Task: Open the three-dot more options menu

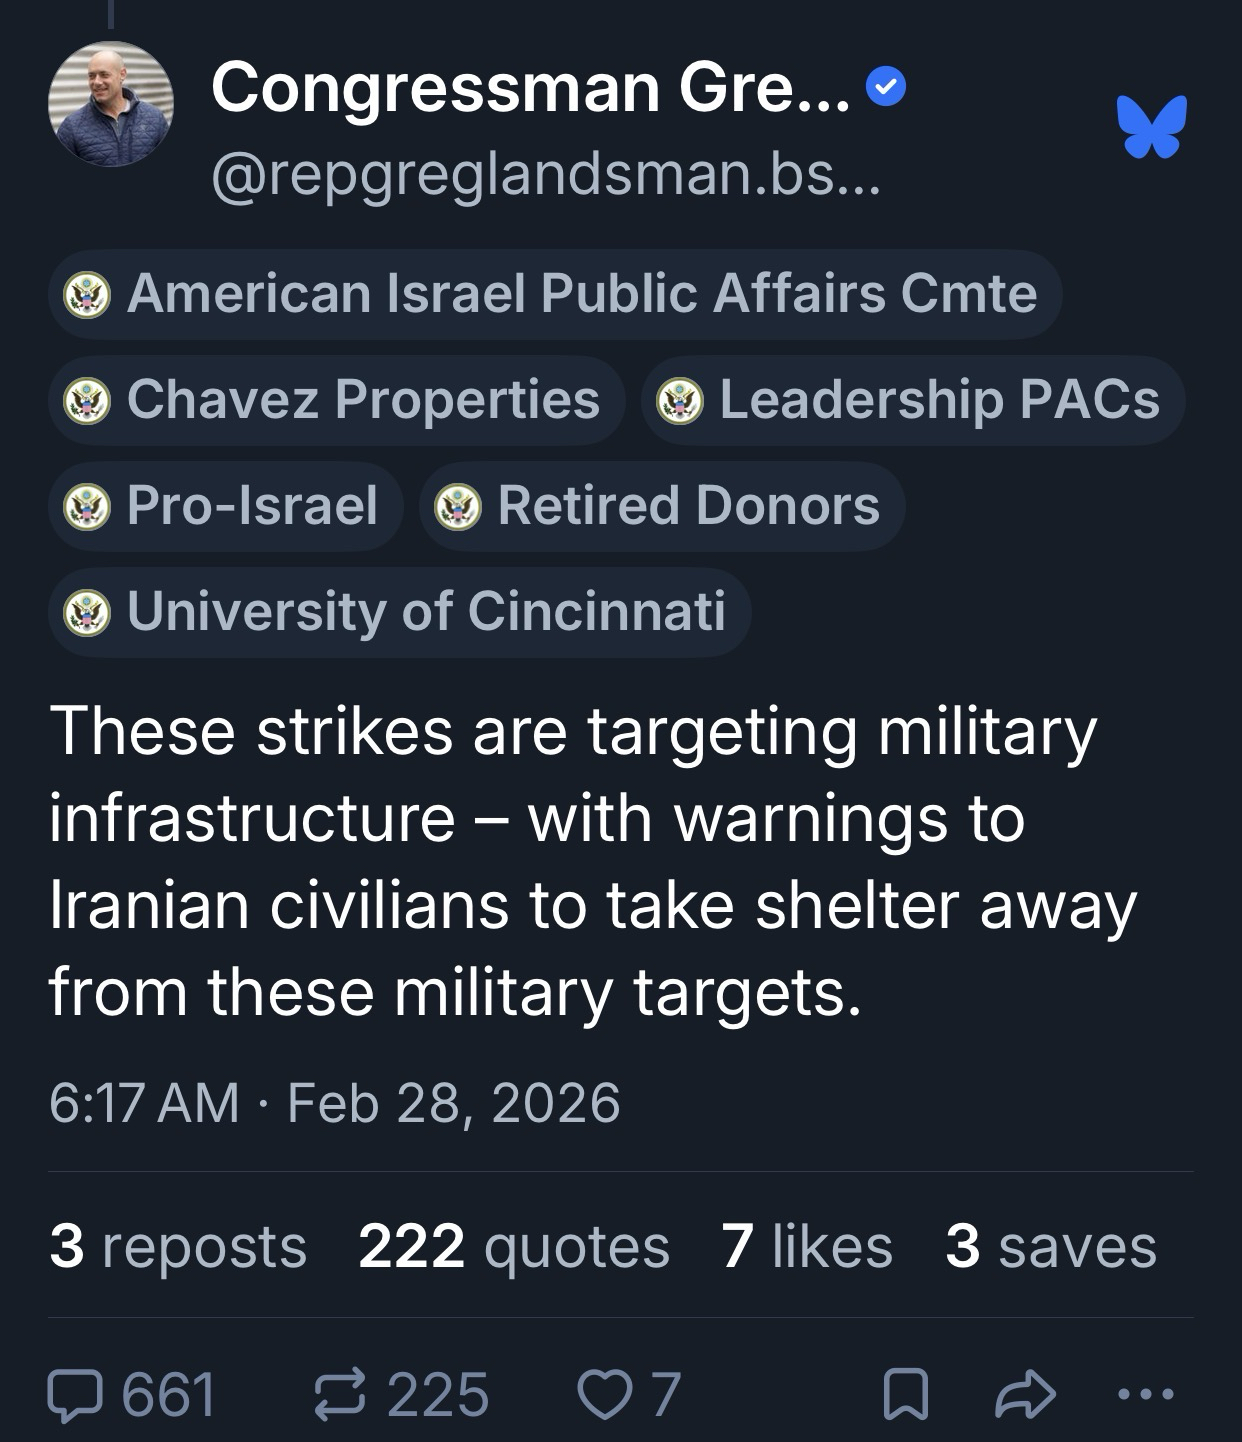Action: (1146, 1393)
